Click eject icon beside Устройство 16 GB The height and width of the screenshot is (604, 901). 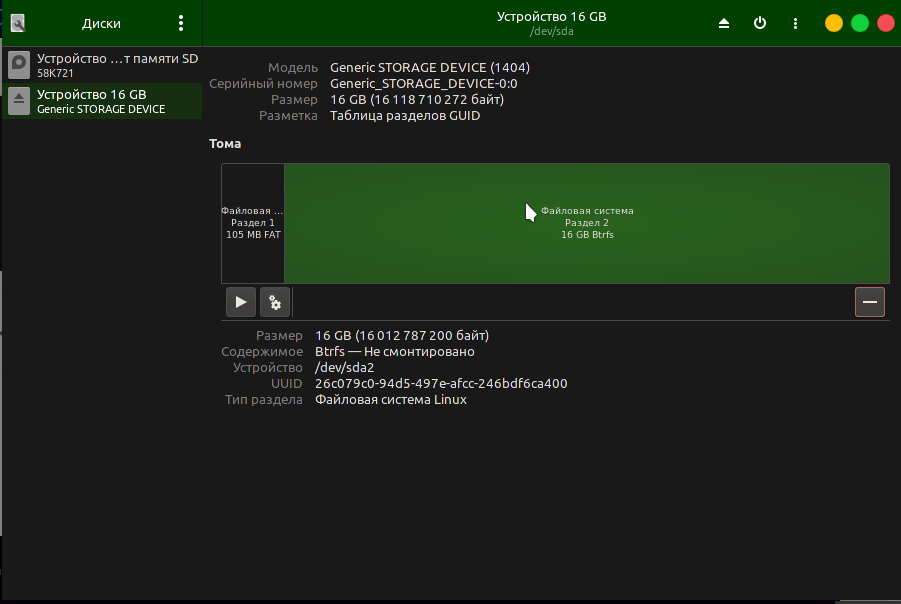pos(19,101)
